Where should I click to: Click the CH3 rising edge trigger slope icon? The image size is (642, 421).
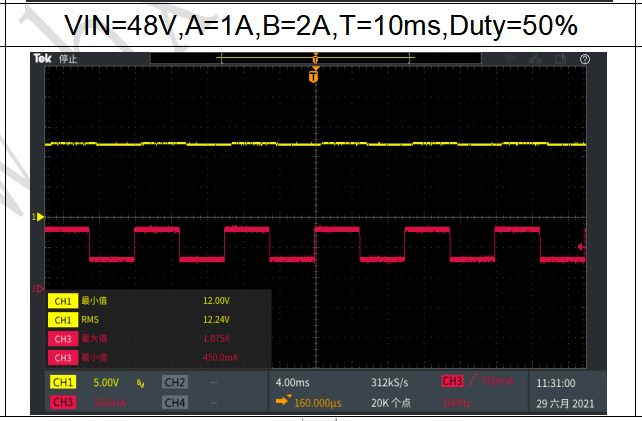point(472,381)
